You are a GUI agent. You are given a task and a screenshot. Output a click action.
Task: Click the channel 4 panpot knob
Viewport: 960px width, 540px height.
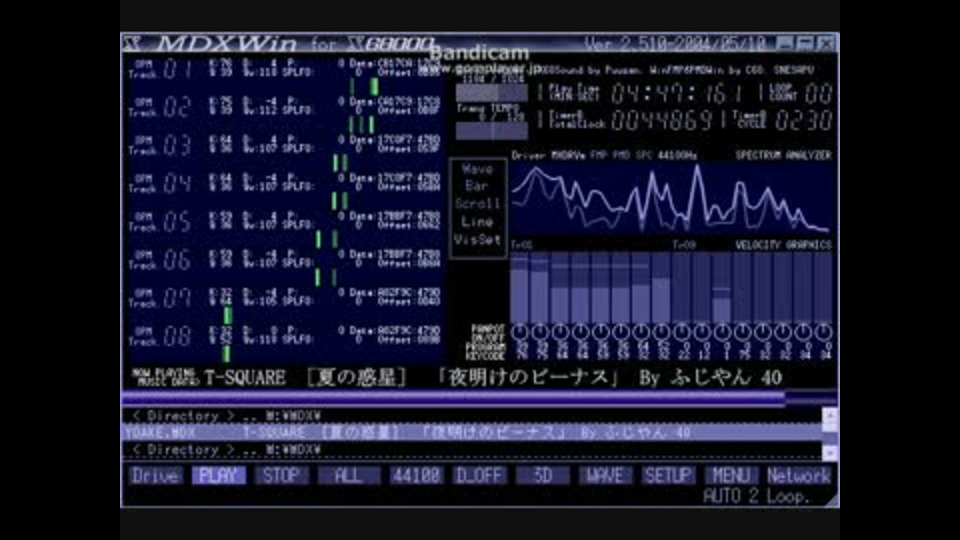(580, 332)
